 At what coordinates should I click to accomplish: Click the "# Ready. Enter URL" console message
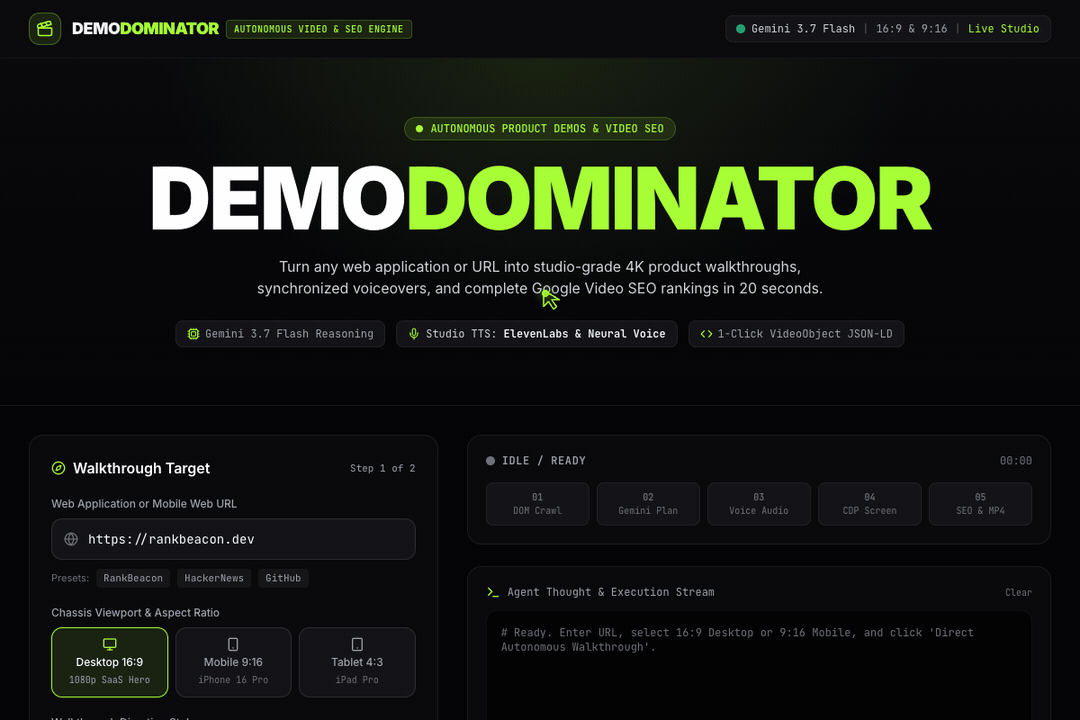tap(737, 639)
